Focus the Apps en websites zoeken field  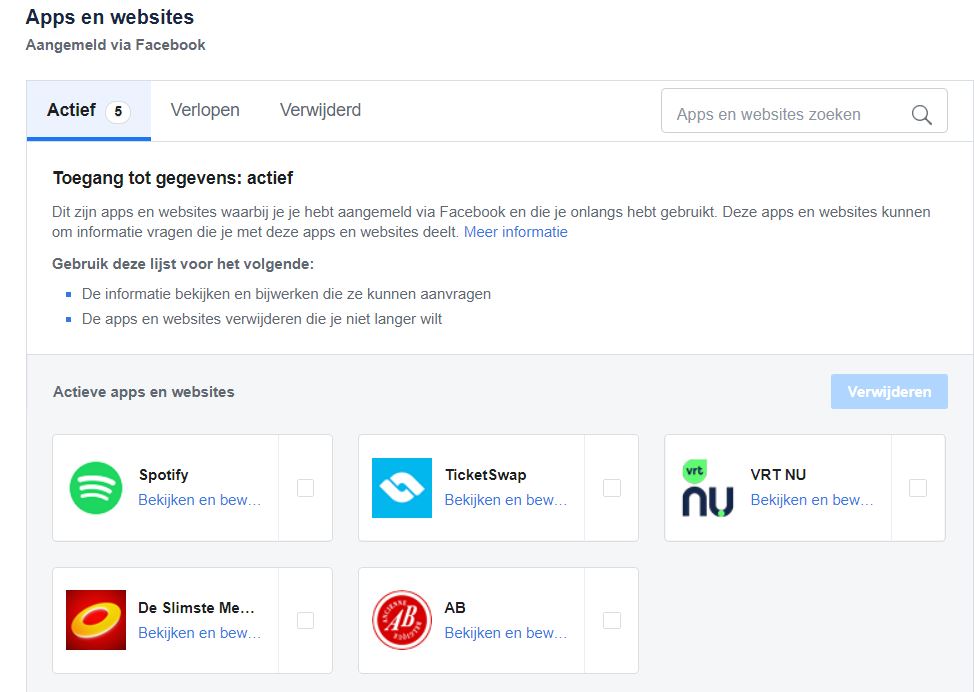tap(785, 115)
